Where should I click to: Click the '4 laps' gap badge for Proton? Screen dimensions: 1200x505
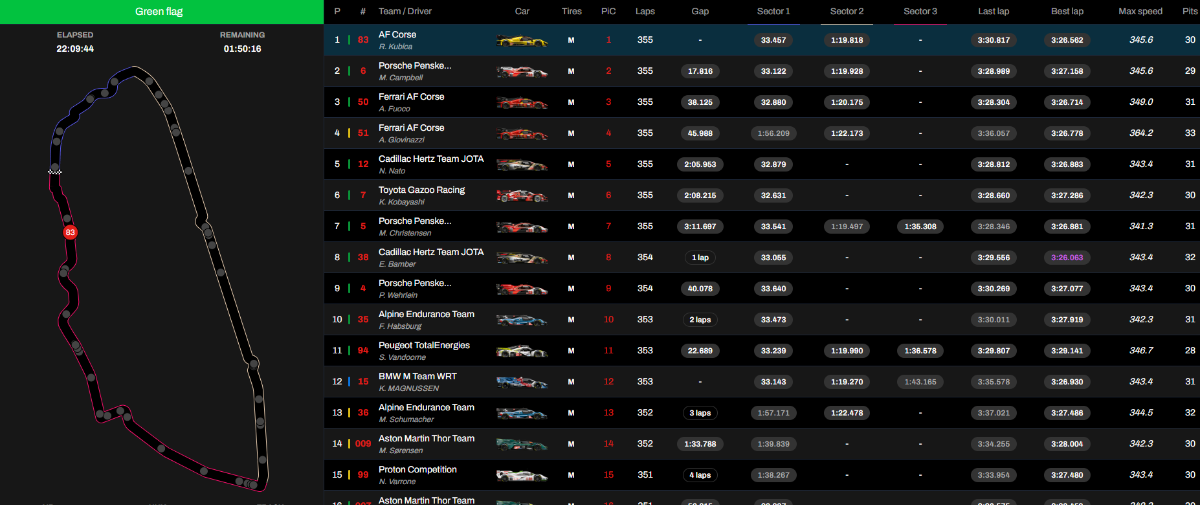700,475
